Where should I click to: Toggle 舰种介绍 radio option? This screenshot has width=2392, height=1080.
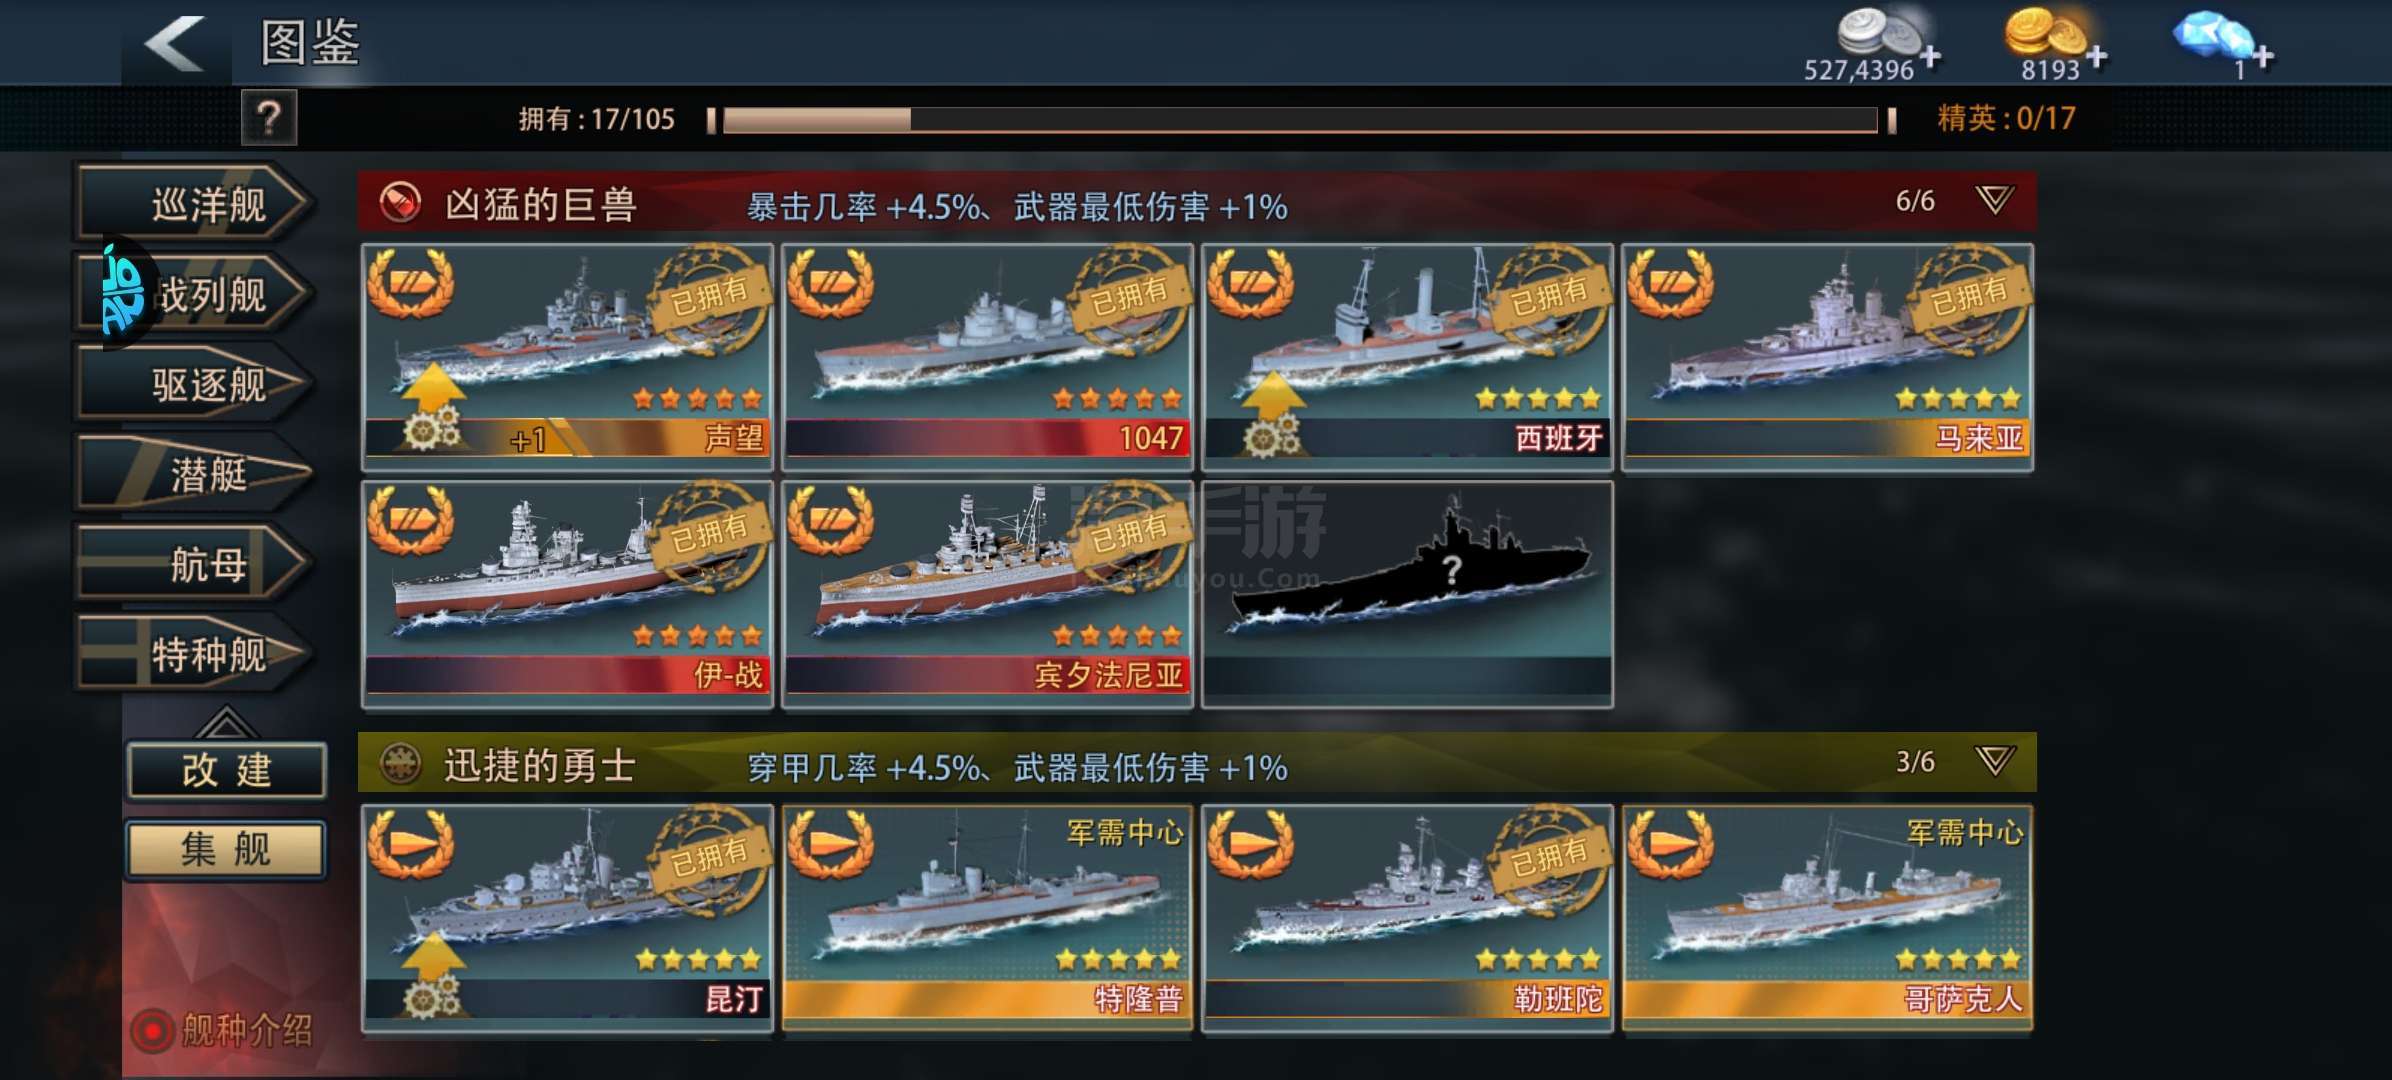[153, 1031]
